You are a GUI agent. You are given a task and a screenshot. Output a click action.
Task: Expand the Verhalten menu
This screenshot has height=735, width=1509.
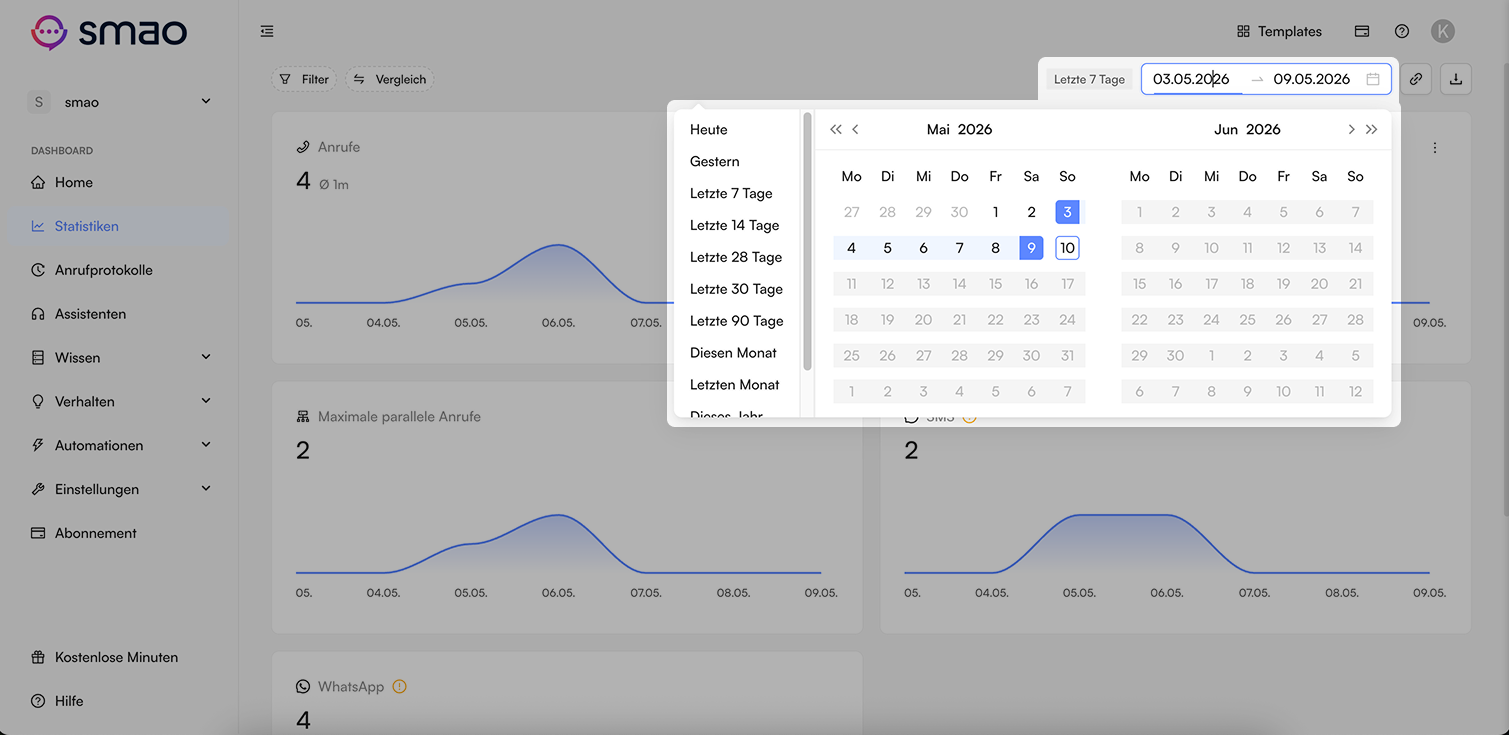tap(120, 402)
